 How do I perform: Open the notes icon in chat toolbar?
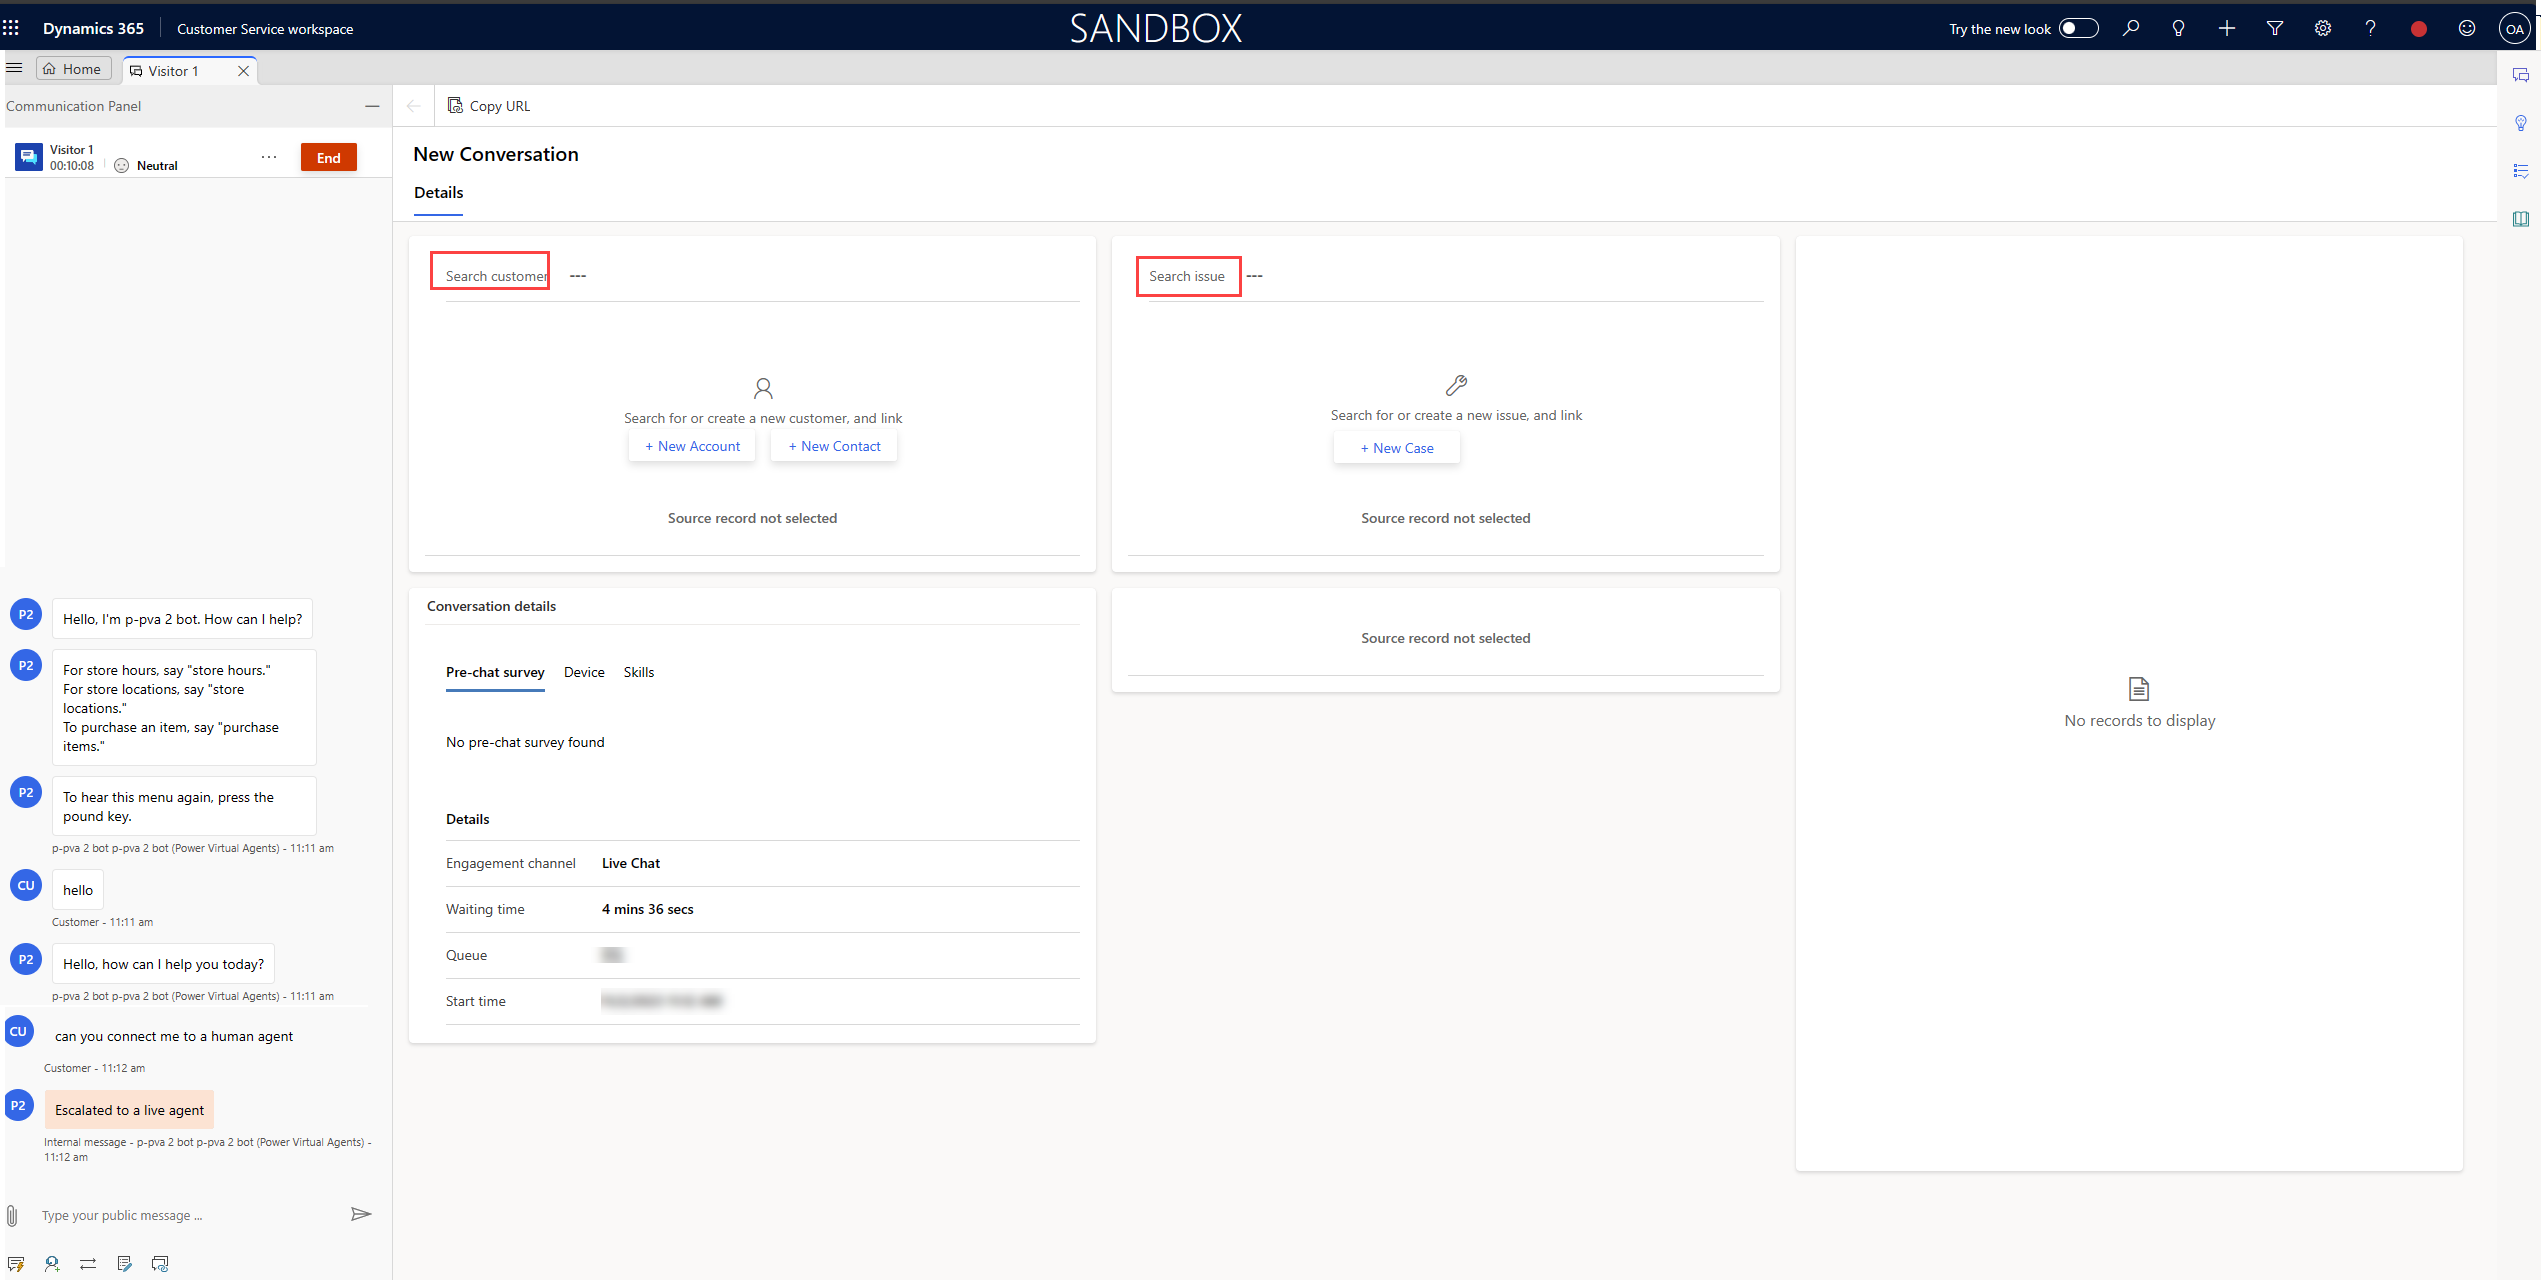[124, 1264]
